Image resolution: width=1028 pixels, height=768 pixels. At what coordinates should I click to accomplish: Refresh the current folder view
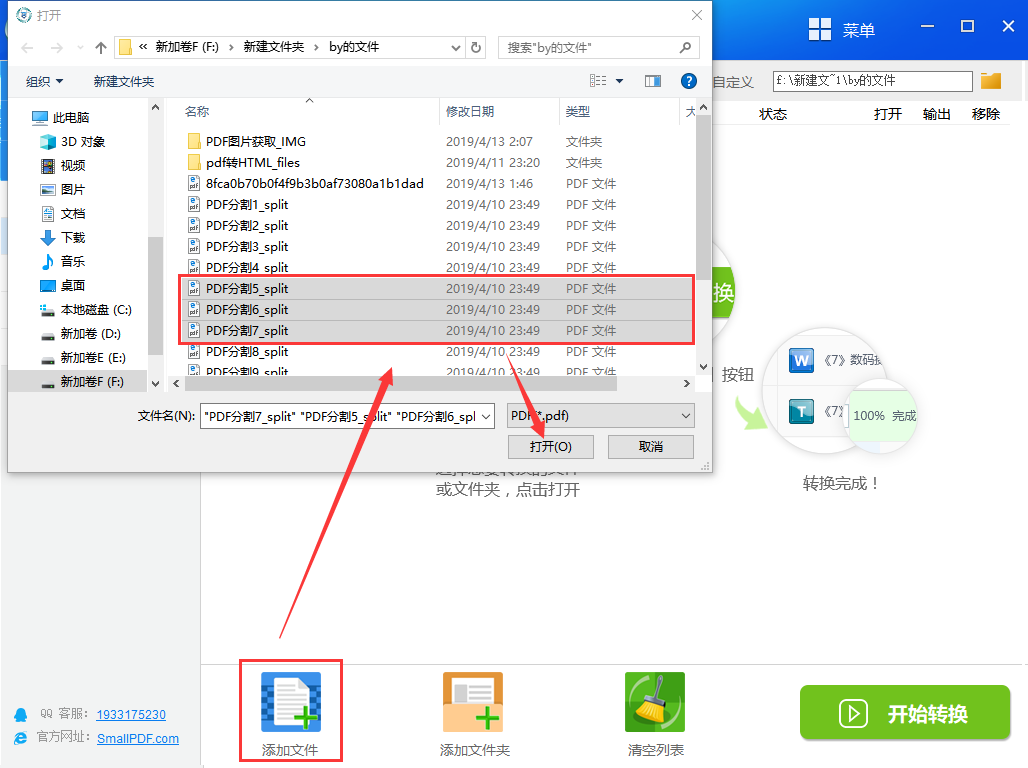(476, 47)
